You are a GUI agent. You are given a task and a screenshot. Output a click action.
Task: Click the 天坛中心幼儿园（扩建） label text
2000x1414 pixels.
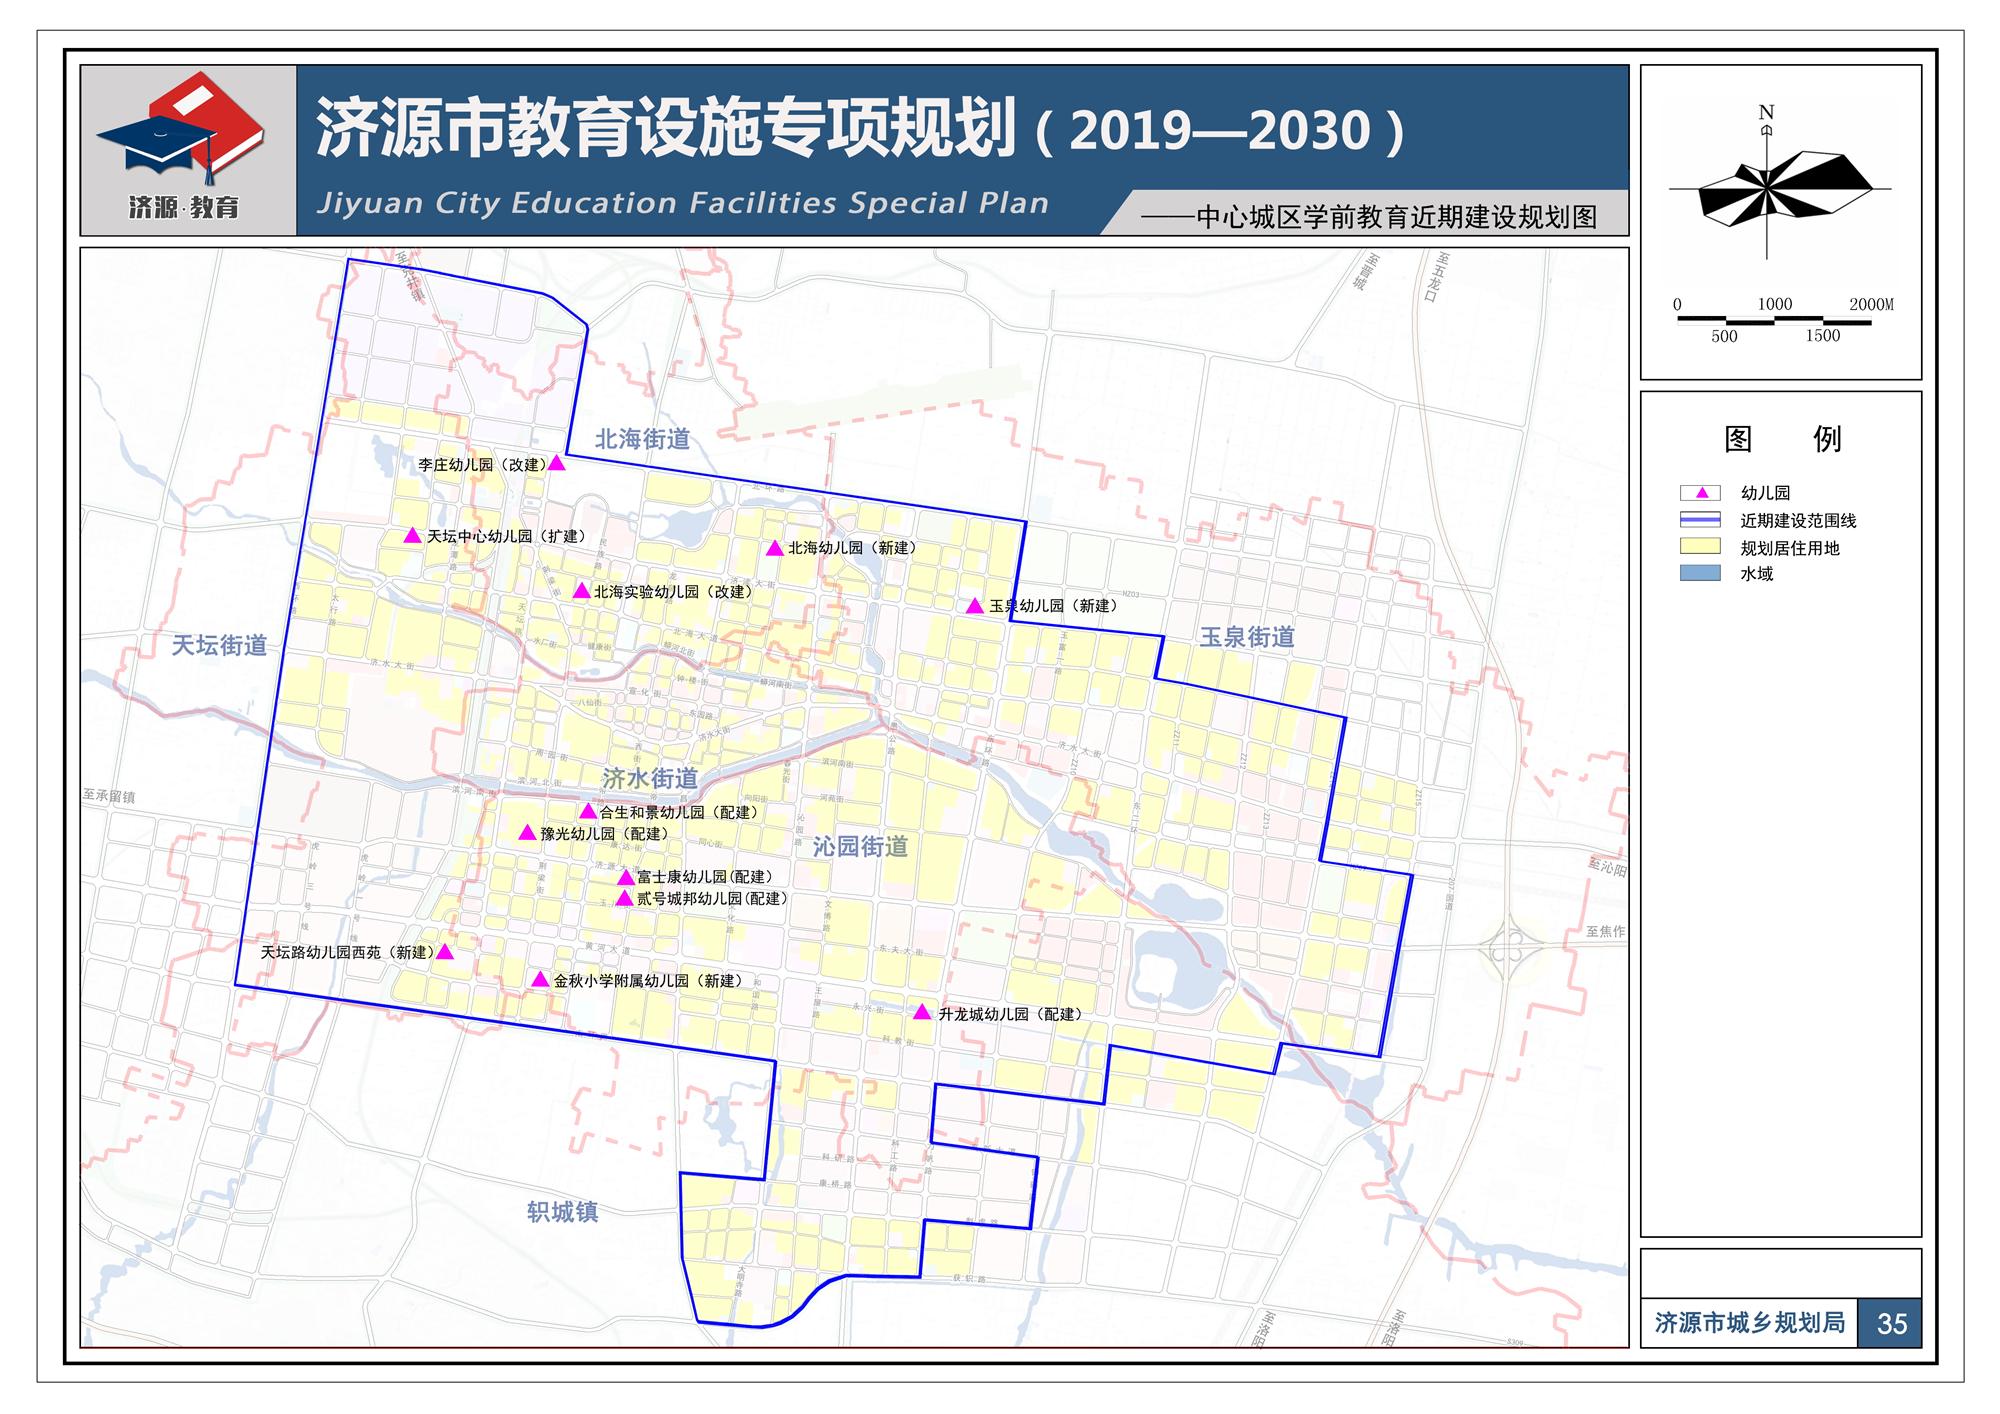coord(507,537)
